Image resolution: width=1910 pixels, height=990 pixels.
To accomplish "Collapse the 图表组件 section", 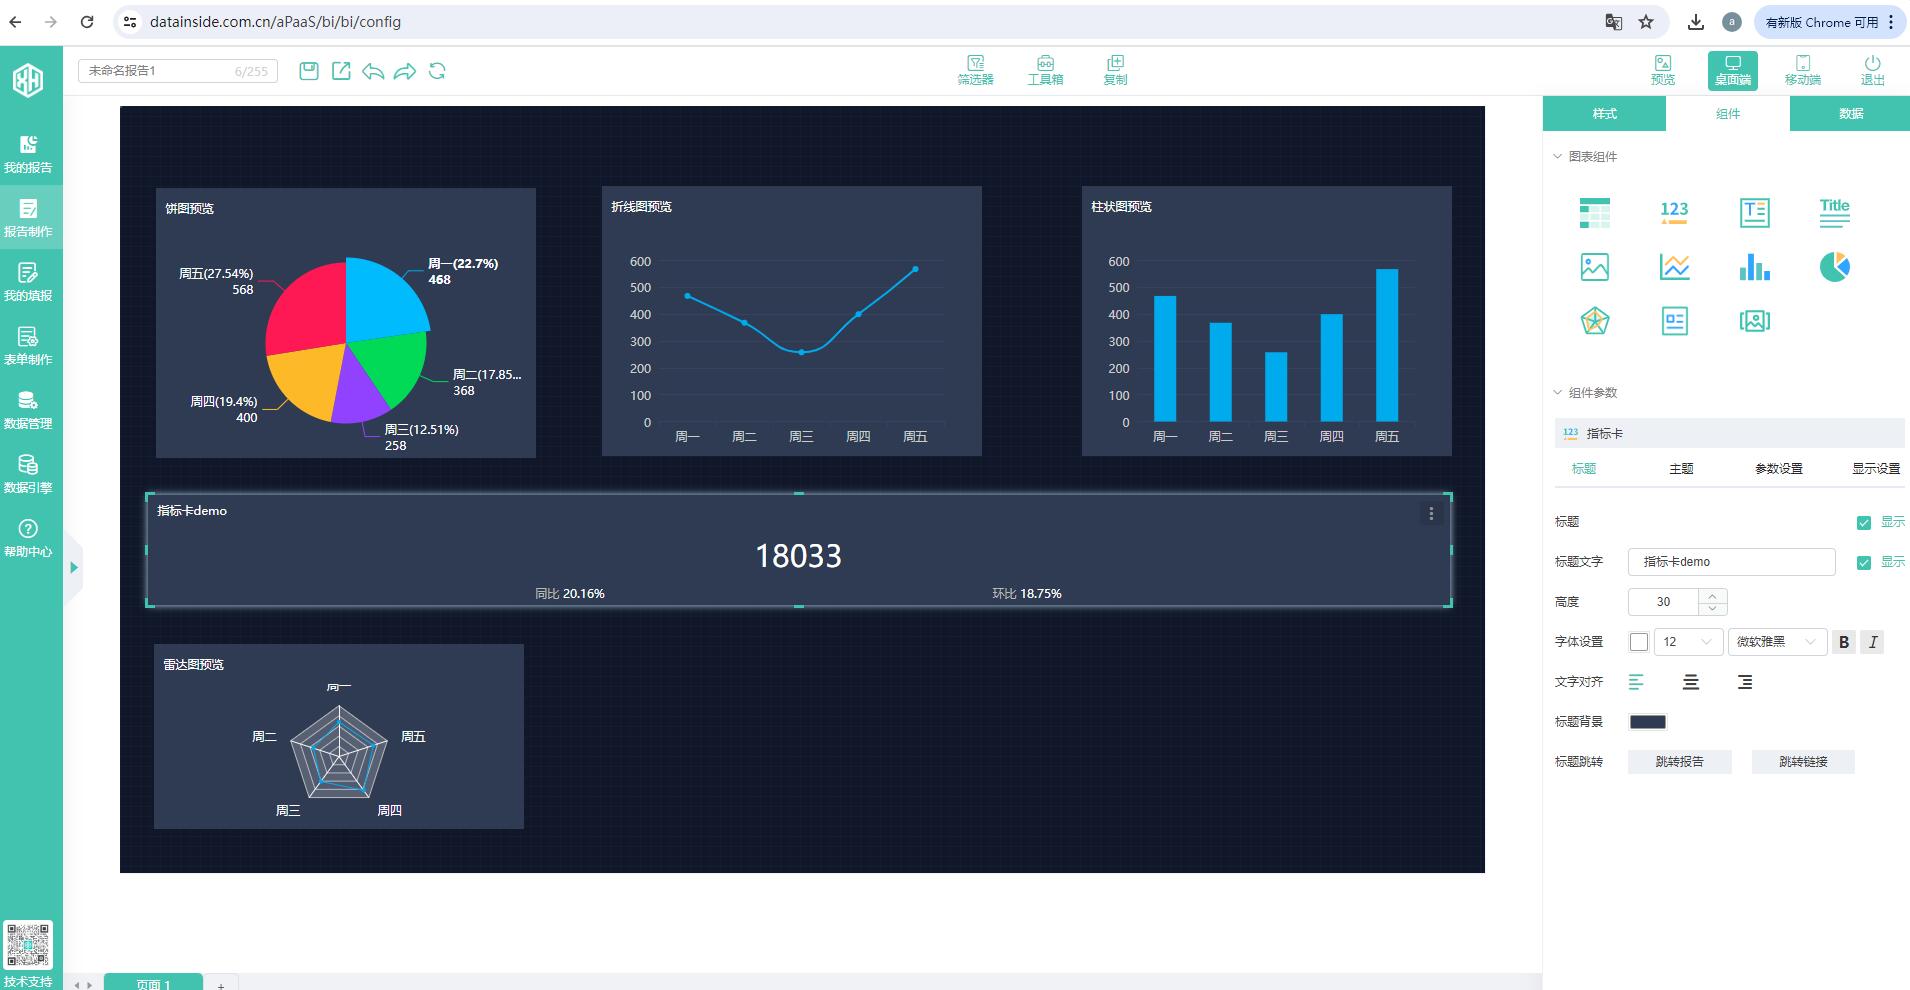I will click(x=1558, y=157).
